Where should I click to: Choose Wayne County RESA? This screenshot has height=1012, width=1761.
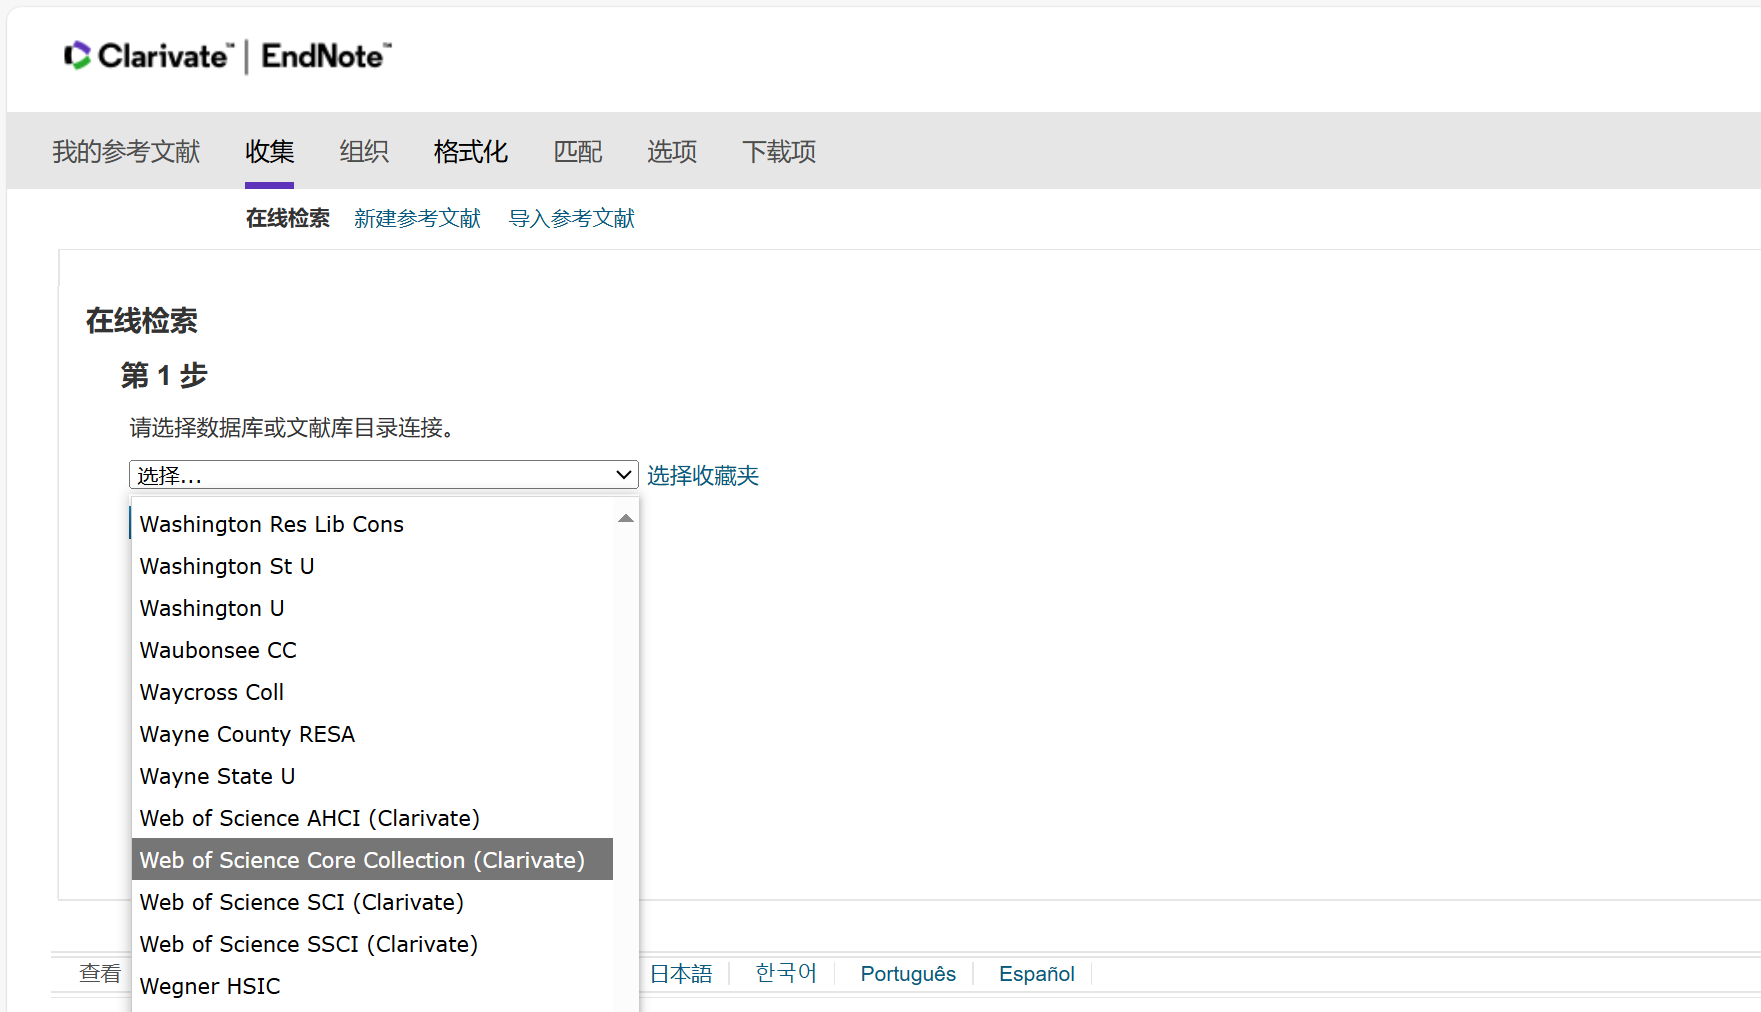[x=372, y=734]
